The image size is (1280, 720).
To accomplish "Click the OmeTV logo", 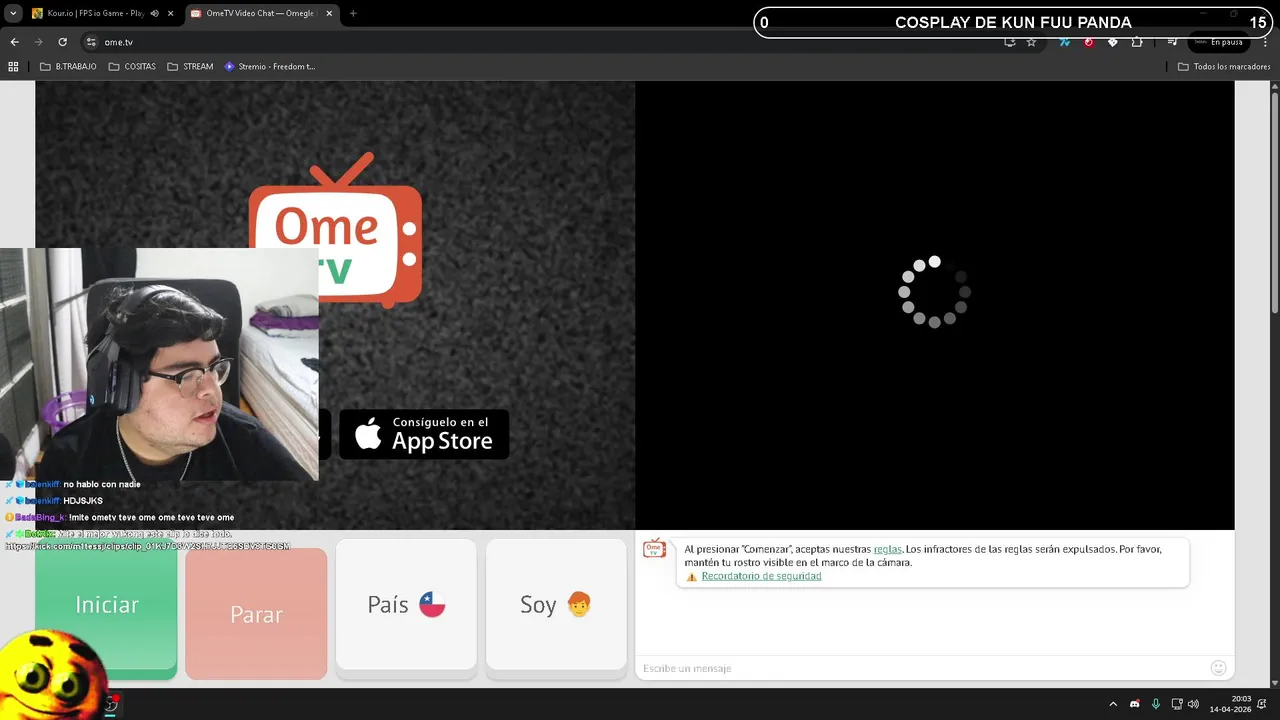I will [x=335, y=230].
